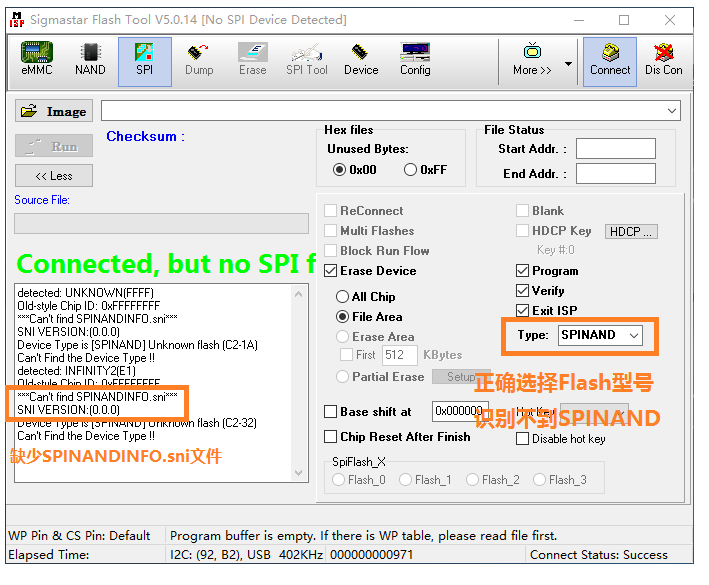Open the toolbar overflow dropdown arrow
This screenshot has height=585, width=709.
(x=568, y=64)
